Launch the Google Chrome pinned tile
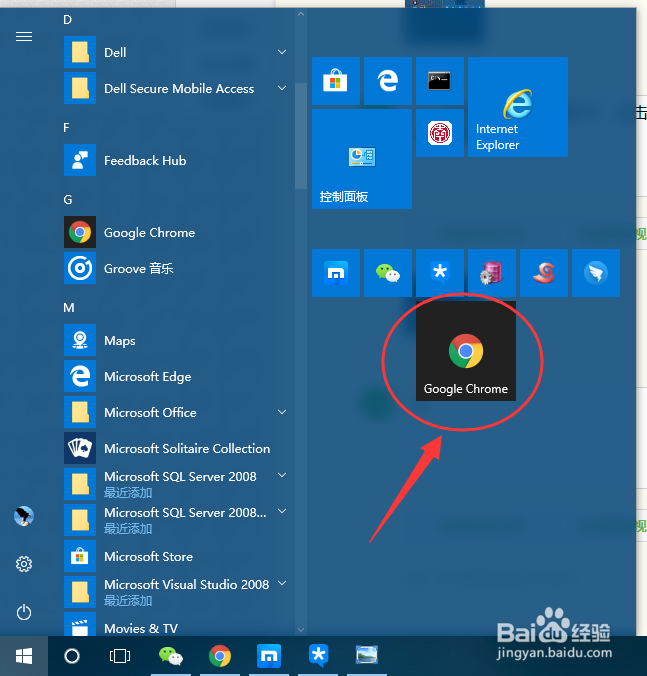Image resolution: width=647 pixels, height=676 pixels. tap(466, 351)
